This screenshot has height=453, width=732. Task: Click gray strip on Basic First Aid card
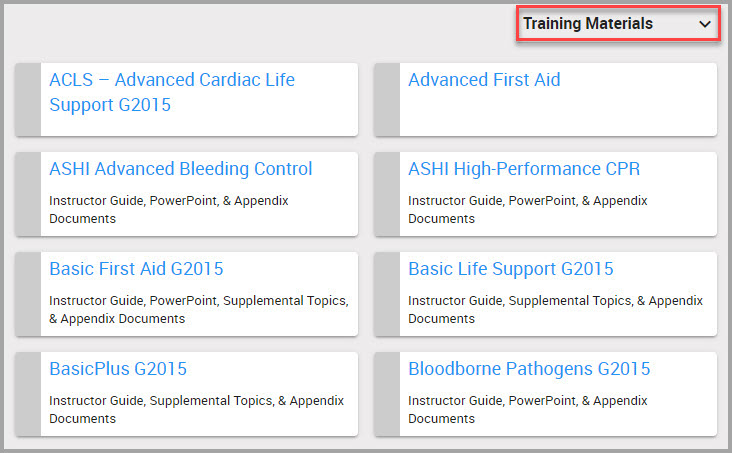coord(28,294)
